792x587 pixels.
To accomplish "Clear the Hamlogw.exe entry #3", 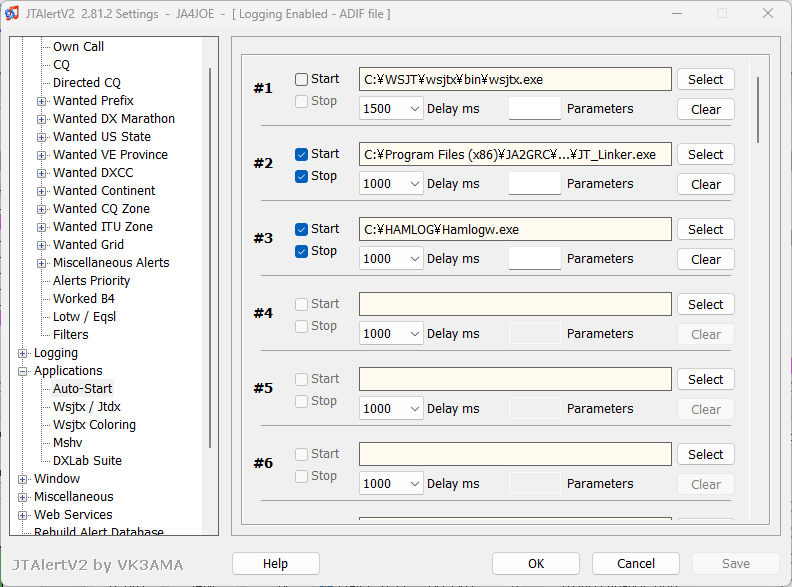I will tap(705, 260).
